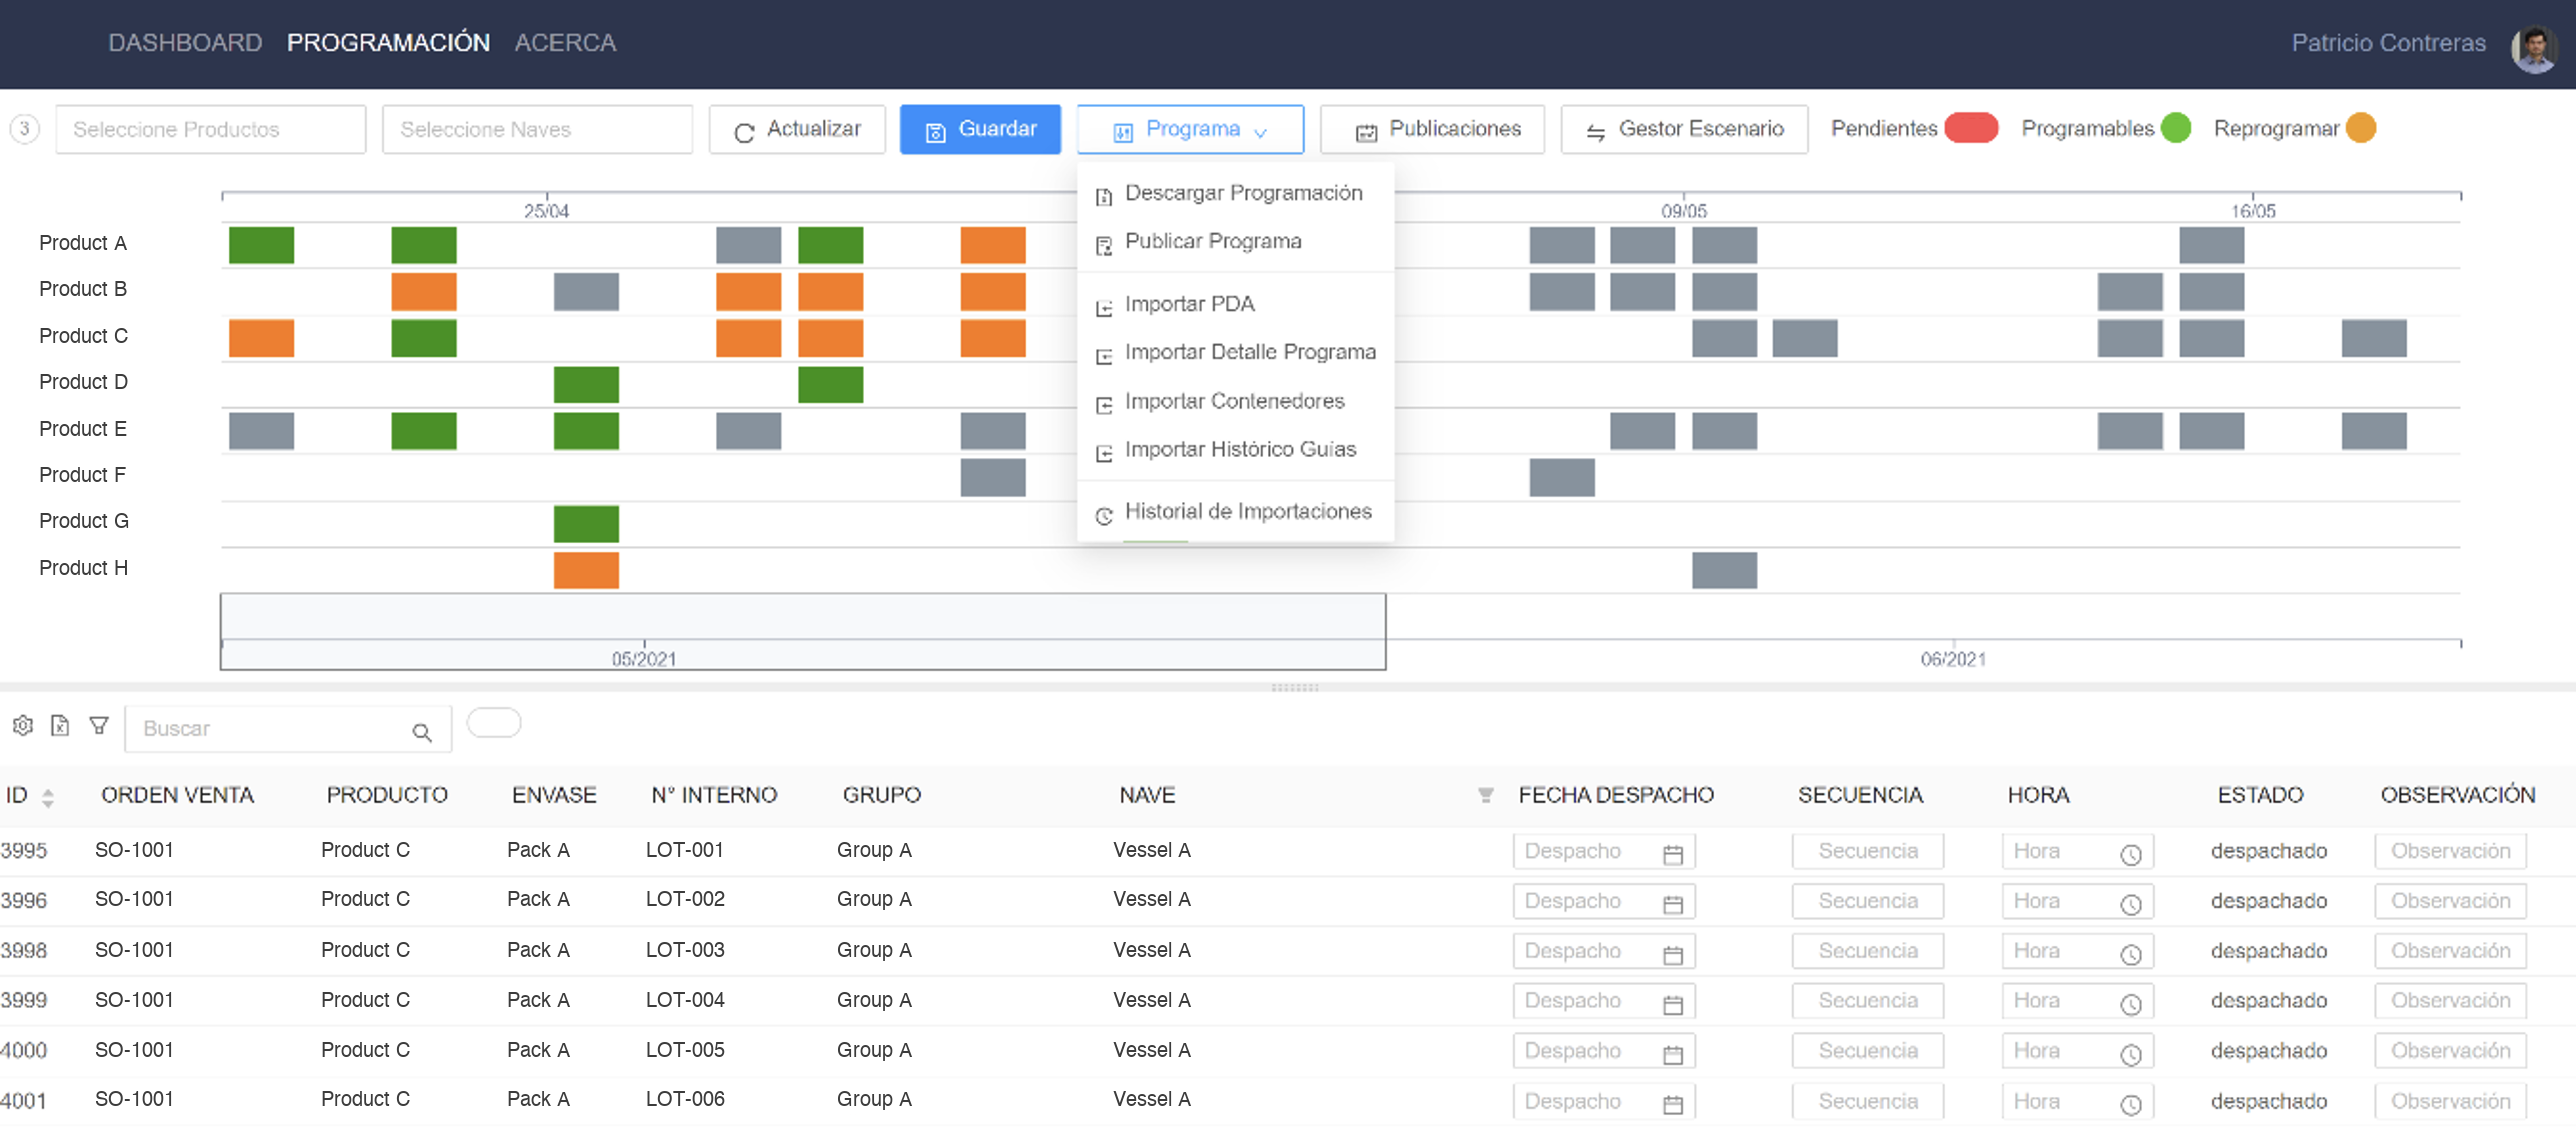Click the Guardar button
Viewport: 2576px width, 1132px height.
[x=980, y=129]
